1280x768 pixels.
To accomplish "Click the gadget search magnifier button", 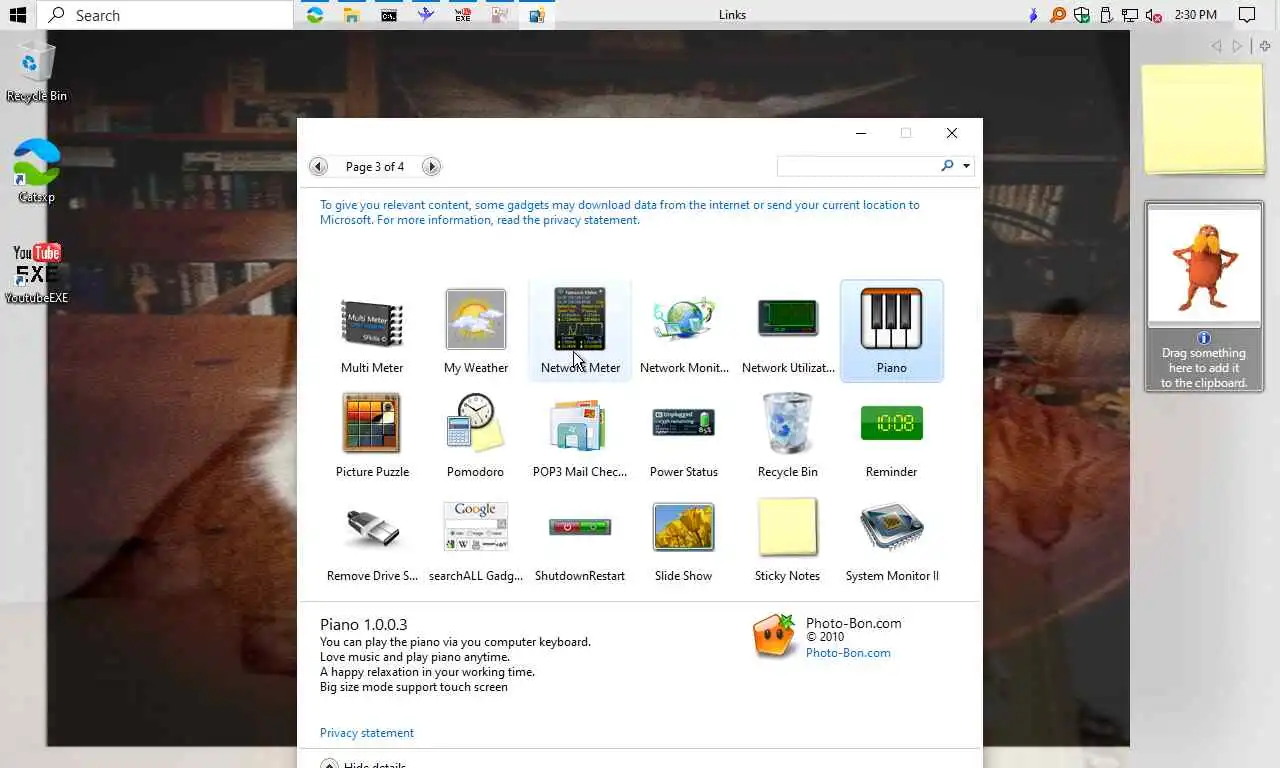I will (x=947, y=166).
